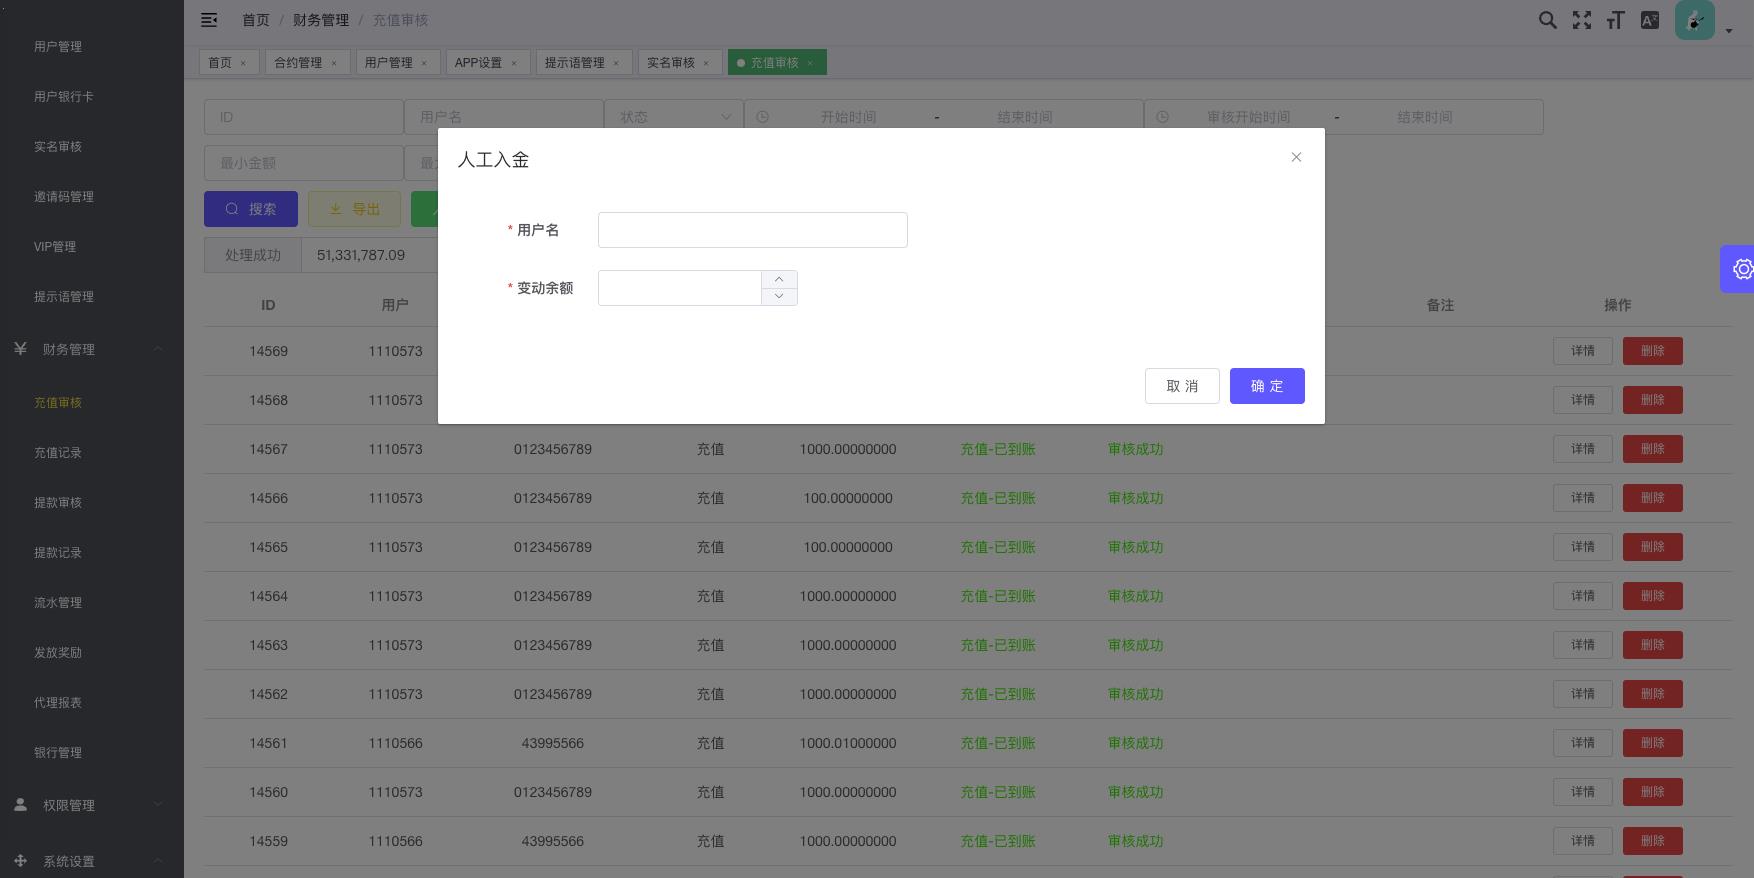Switch to the APP设置 tab
Screen dimensions: 1754x878
478,63
